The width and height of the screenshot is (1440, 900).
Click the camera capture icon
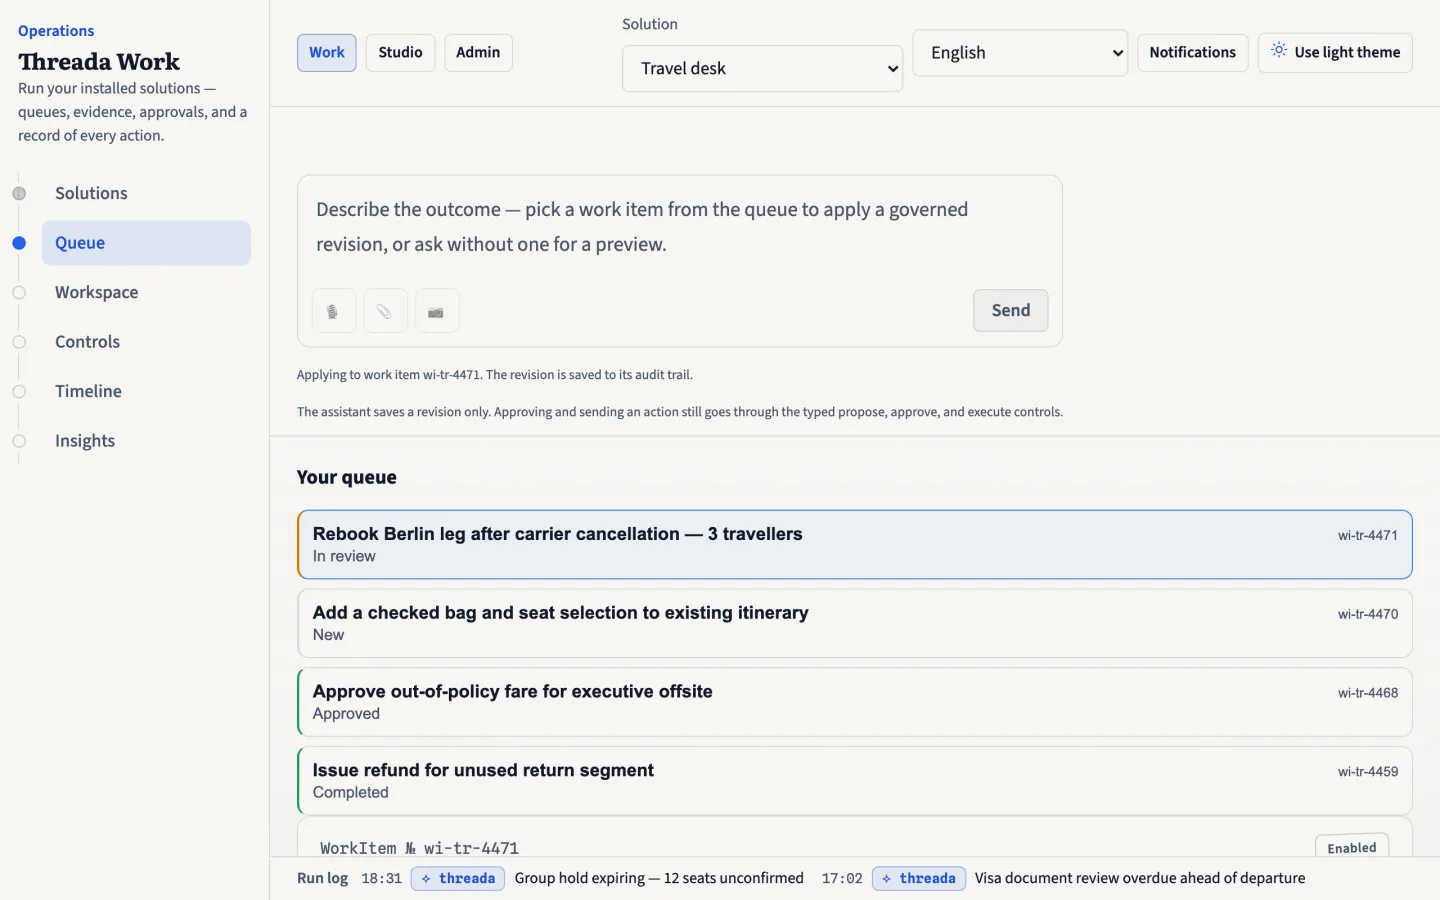point(436,311)
